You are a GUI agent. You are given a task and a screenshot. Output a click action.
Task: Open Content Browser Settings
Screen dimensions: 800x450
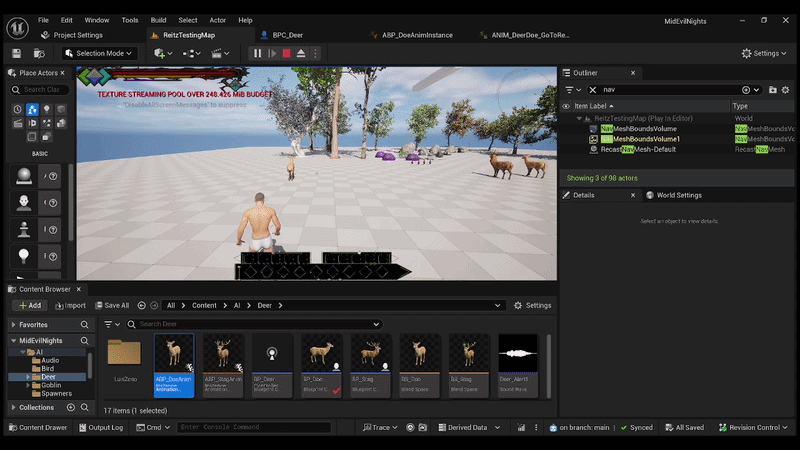click(x=533, y=306)
